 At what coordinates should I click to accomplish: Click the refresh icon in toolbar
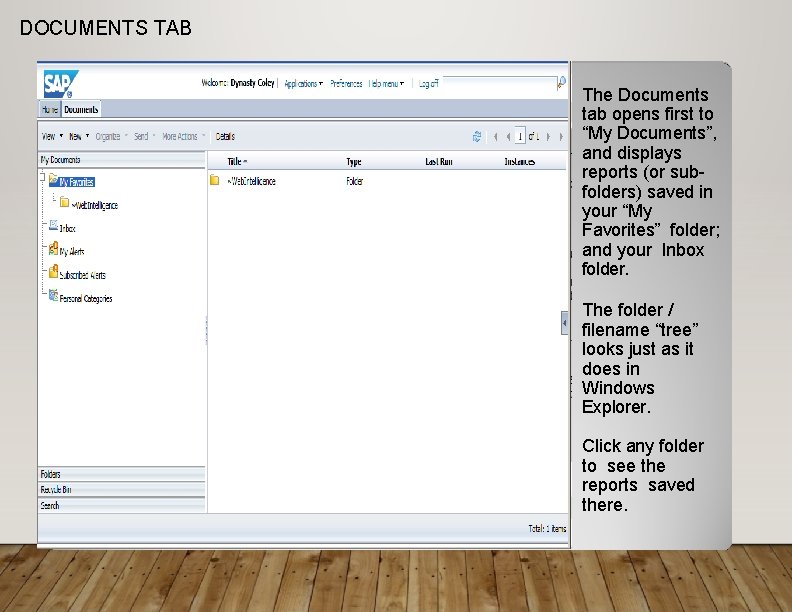tap(476, 136)
